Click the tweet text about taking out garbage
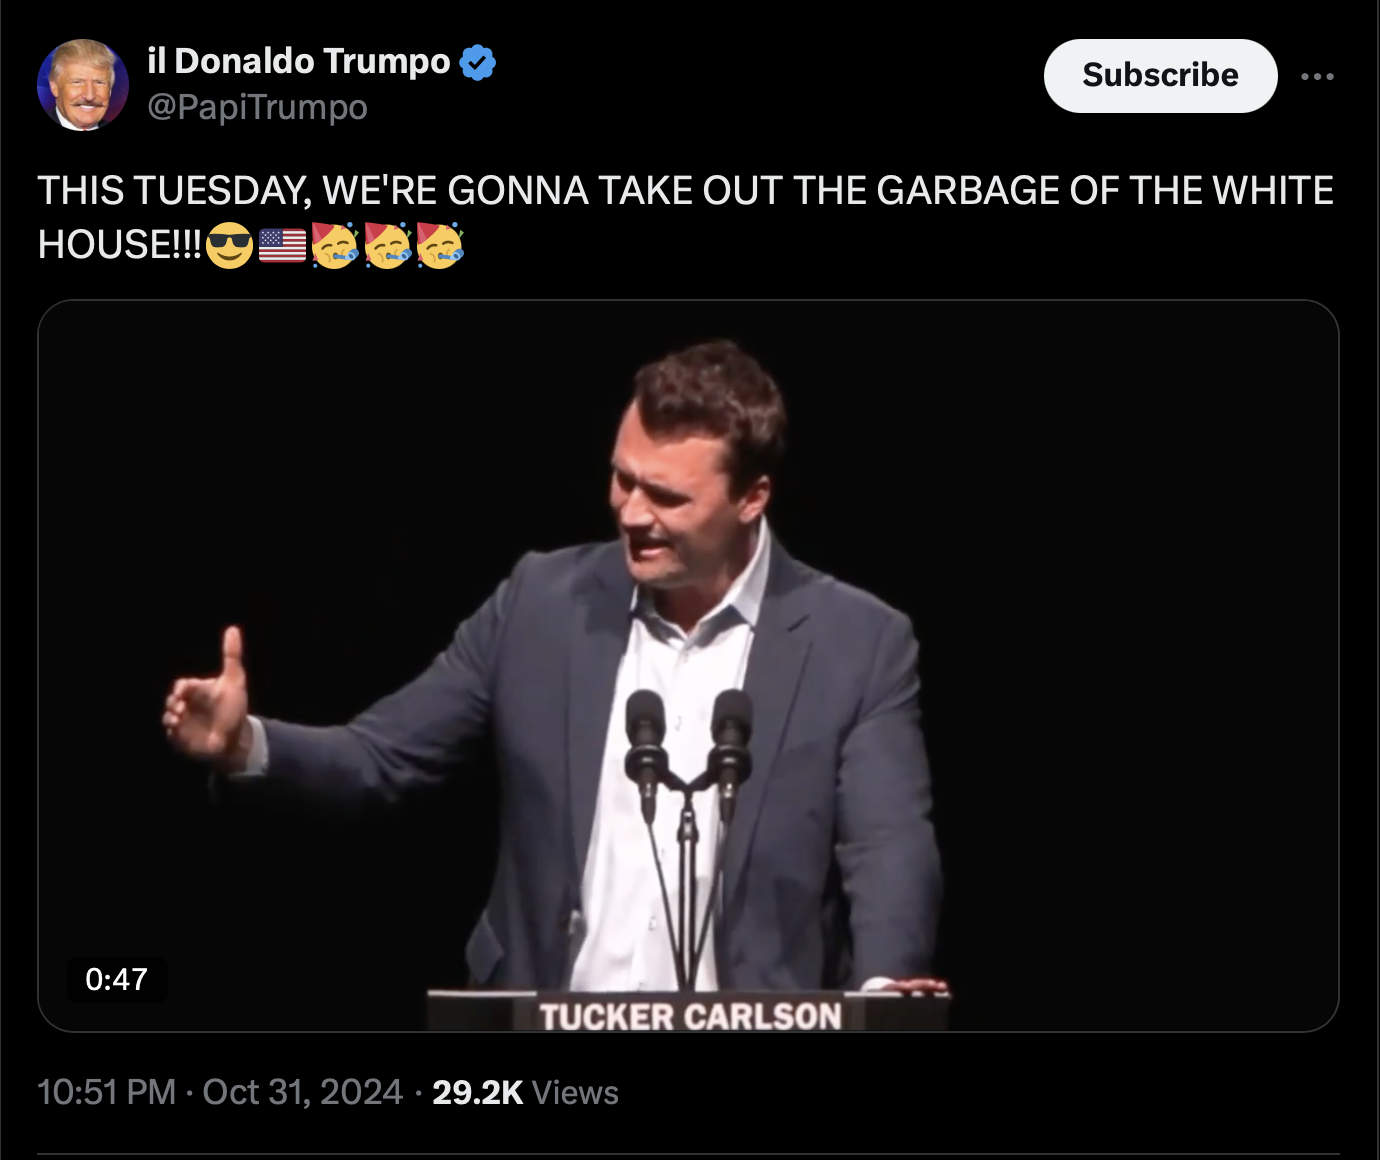This screenshot has width=1380, height=1160. pos(685,191)
